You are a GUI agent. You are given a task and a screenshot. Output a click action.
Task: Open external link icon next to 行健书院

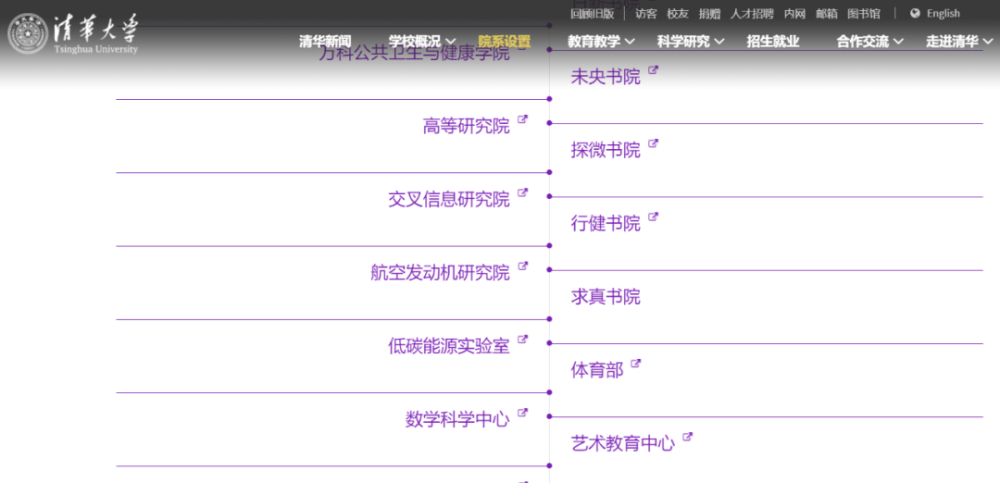[x=653, y=217]
